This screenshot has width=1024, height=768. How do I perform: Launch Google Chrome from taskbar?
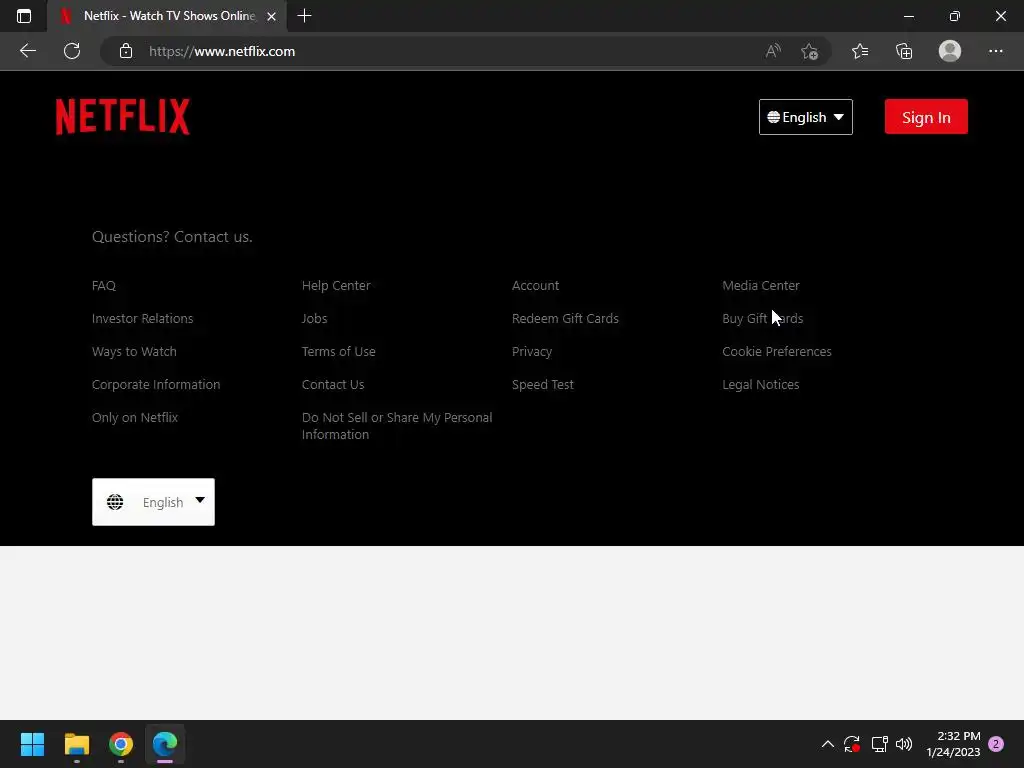[x=121, y=744]
